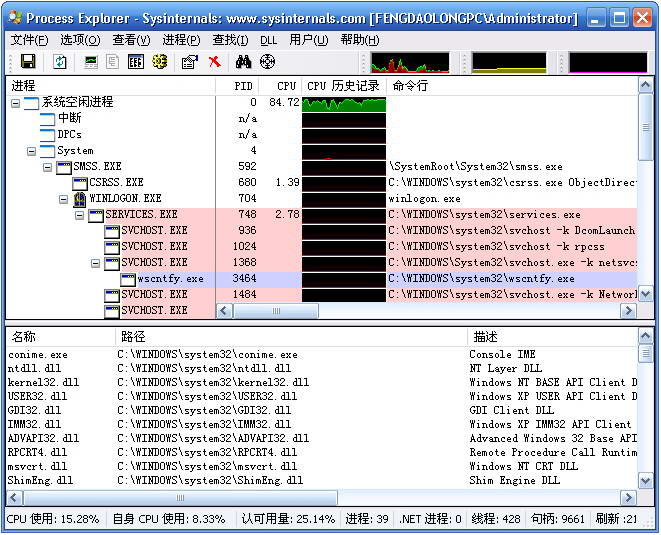Open the 用户(U) menu
661x535 pixels.
tap(309, 40)
